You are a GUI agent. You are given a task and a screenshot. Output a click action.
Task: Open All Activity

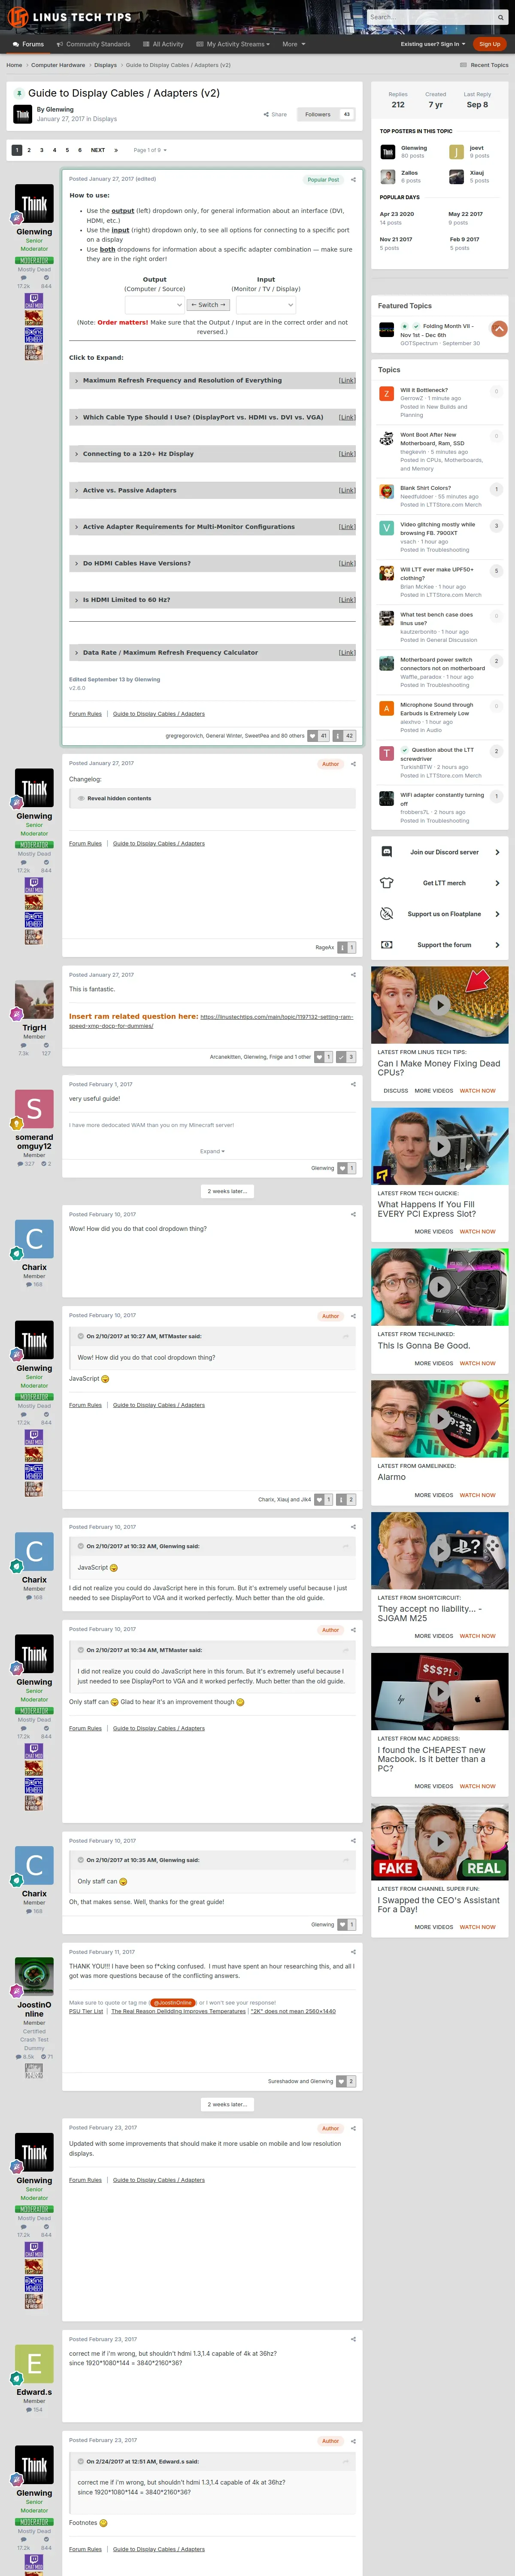point(163,44)
